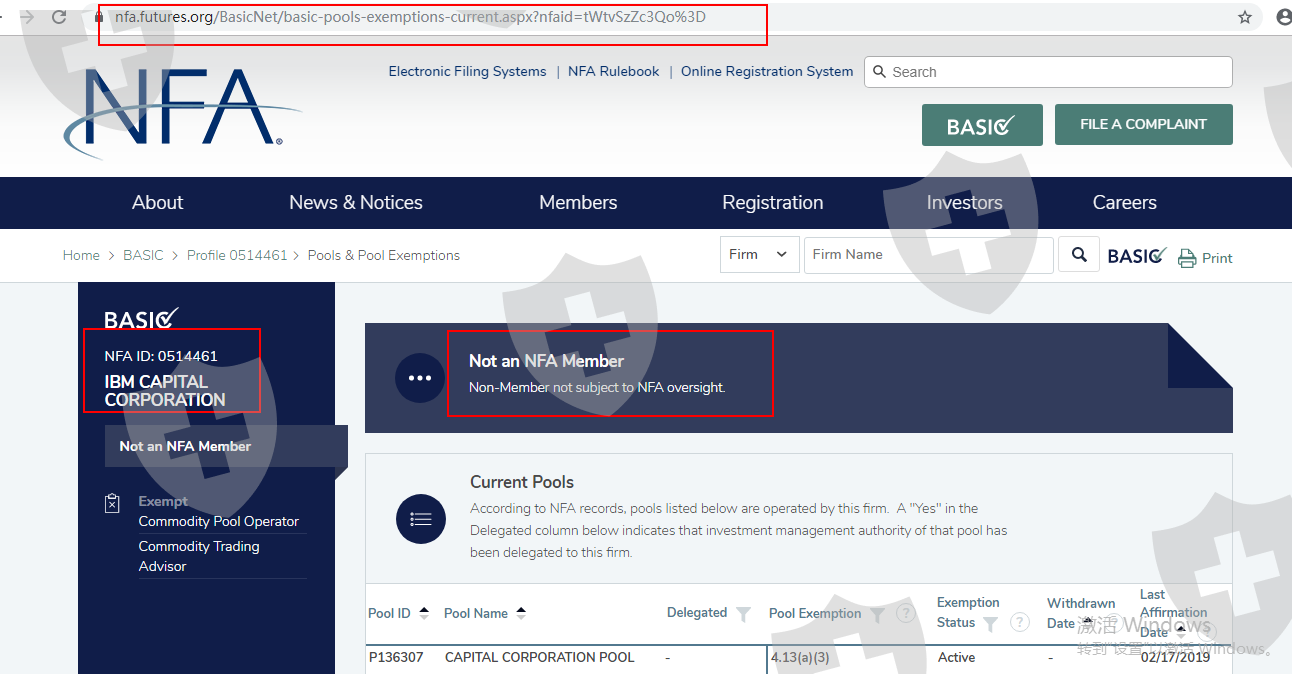Click the Firm Name input field
The height and width of the screenshot is (674, 1292).
click(928, 255)
